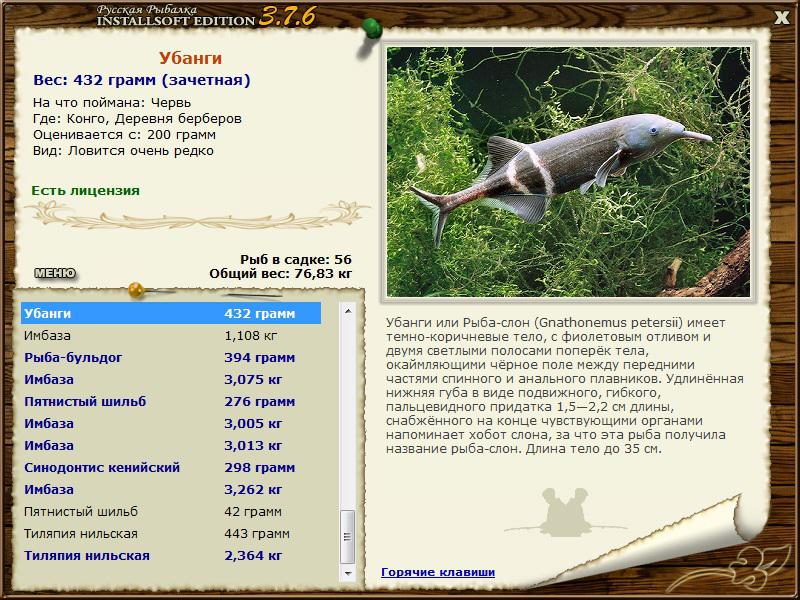Screen dimensions: 800x600
Task: Select the Имбаза 1,108 кг row
Action: click(171, 335)
